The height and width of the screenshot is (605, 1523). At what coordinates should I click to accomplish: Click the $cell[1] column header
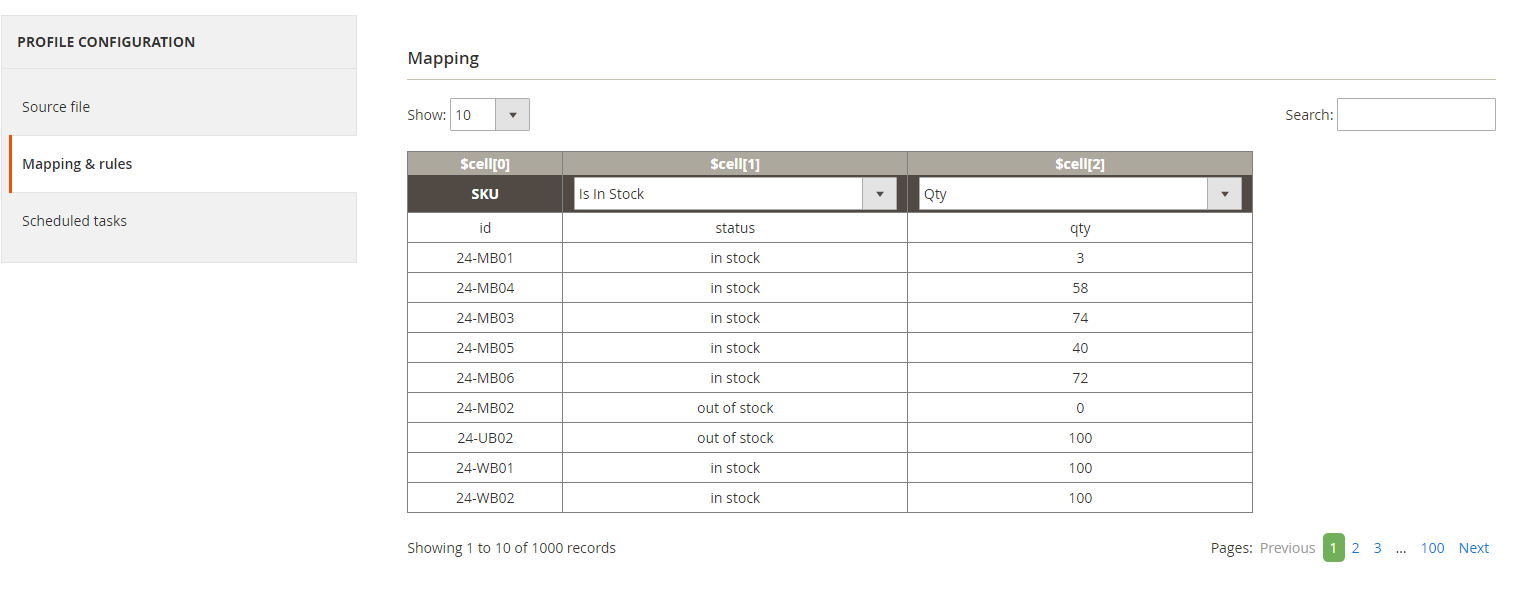coord(735,164)
